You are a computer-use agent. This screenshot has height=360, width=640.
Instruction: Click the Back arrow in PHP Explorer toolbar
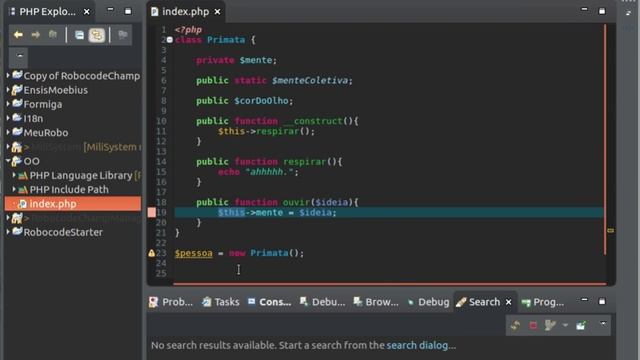(x=18, y=35)
